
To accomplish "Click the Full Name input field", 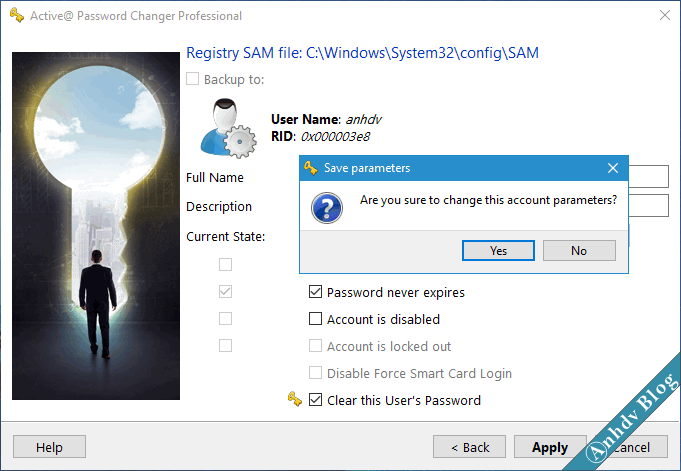I will point(648,176).
